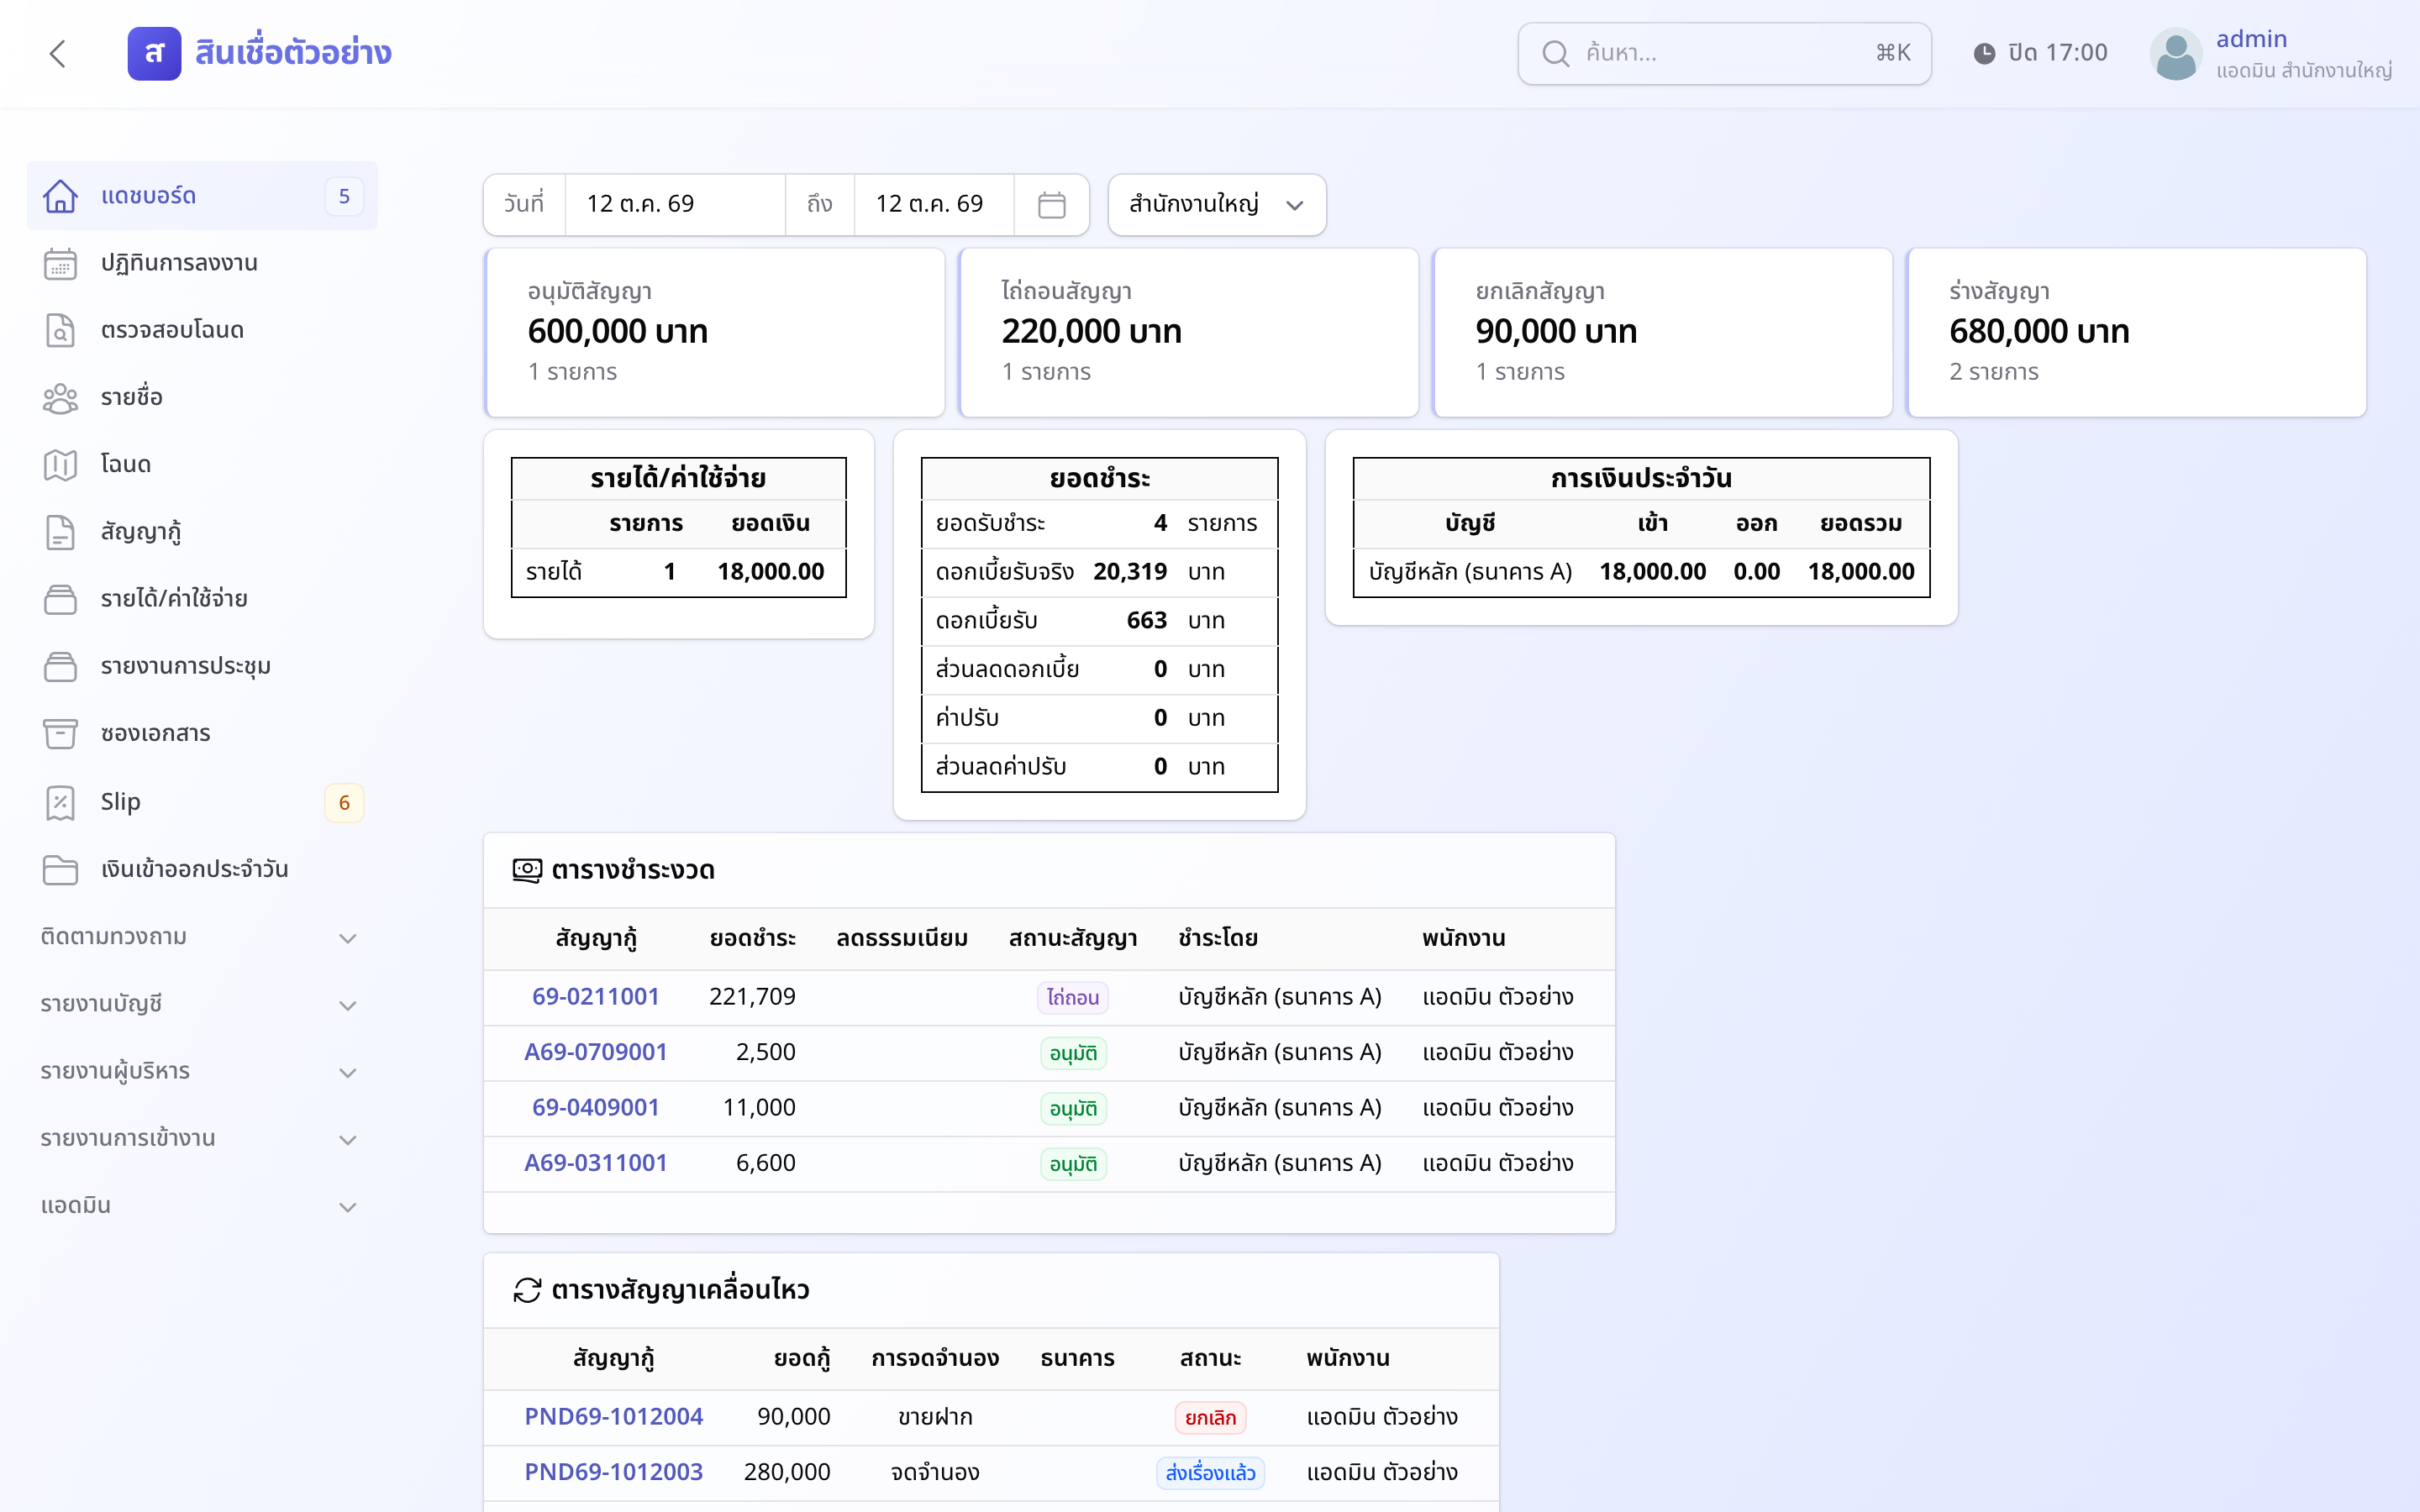The image size is (2420, 1512).
Task: Expand the รายงานการเข้างาน section
Action: pyautogui.click(x=200, y=1138)
